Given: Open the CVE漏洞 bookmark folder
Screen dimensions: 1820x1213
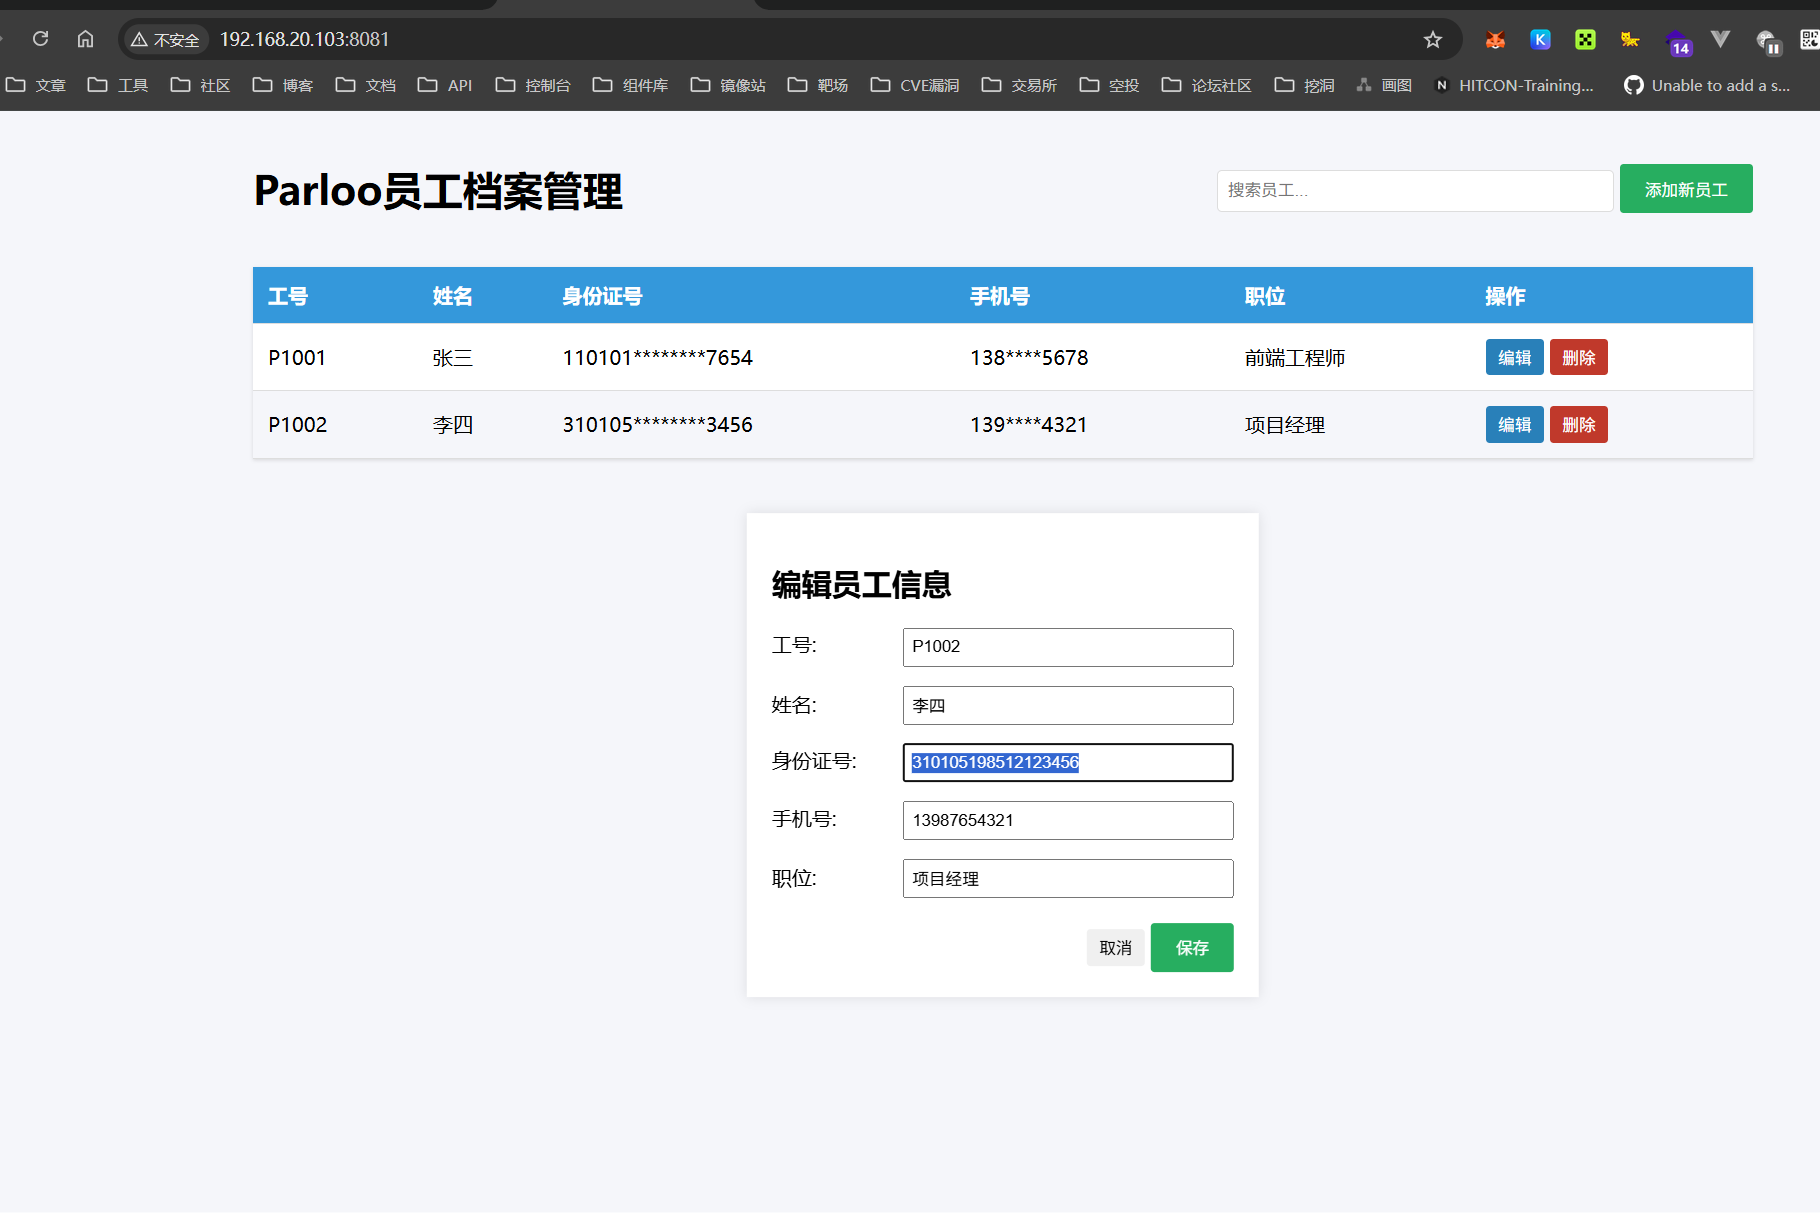Looking at the screenshot, I should coord(915,85).
